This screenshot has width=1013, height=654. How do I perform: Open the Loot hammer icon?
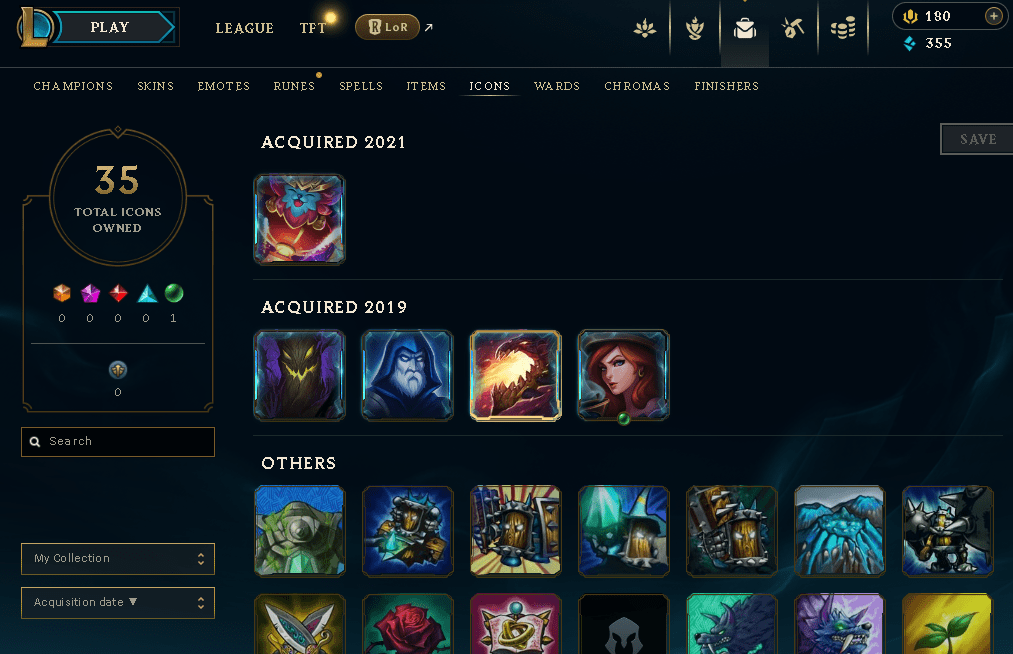(793, 28)
